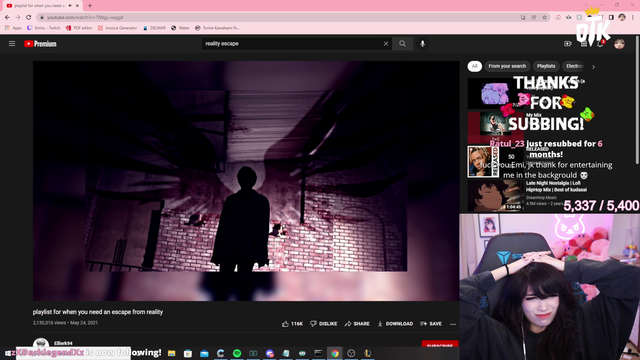
Task: Save the video to a playlist
Action: (x=431, y=324)
